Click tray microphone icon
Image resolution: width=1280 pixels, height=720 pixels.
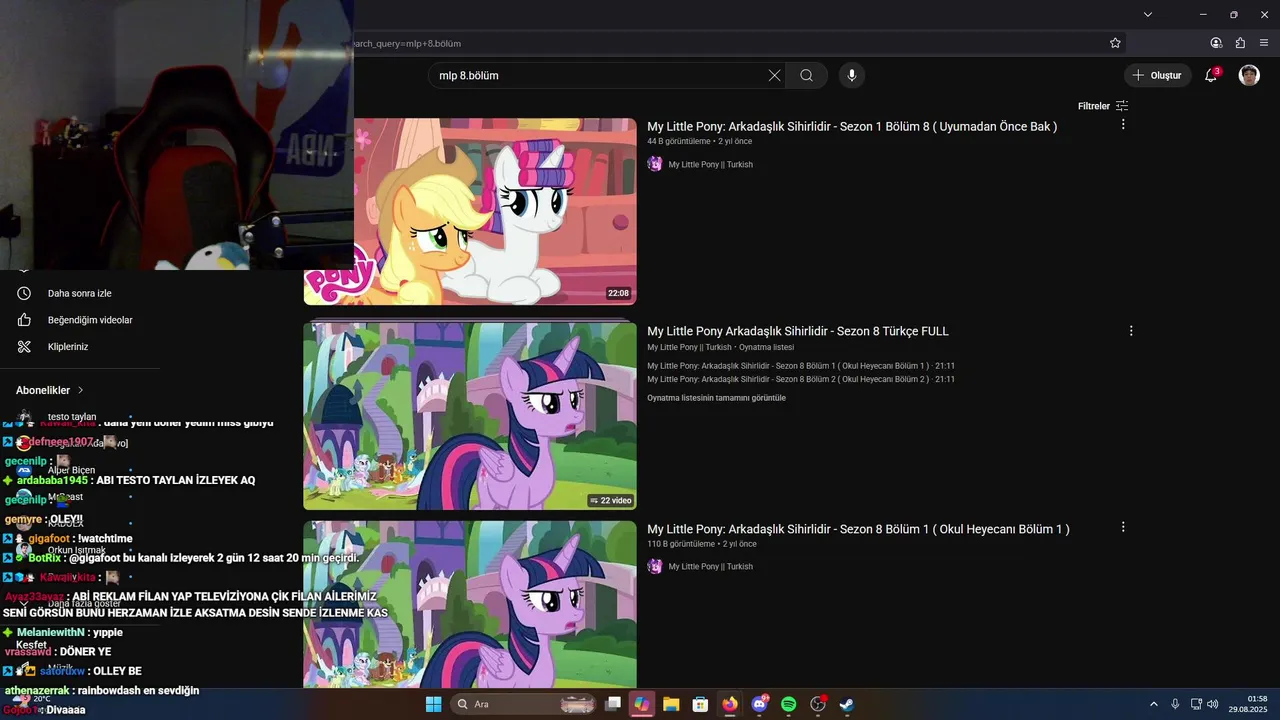pos(1175,704)
